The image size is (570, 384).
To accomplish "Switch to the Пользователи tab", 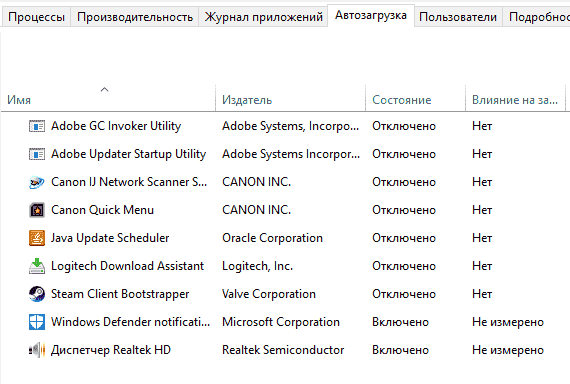I will click(x=458, y=17).
